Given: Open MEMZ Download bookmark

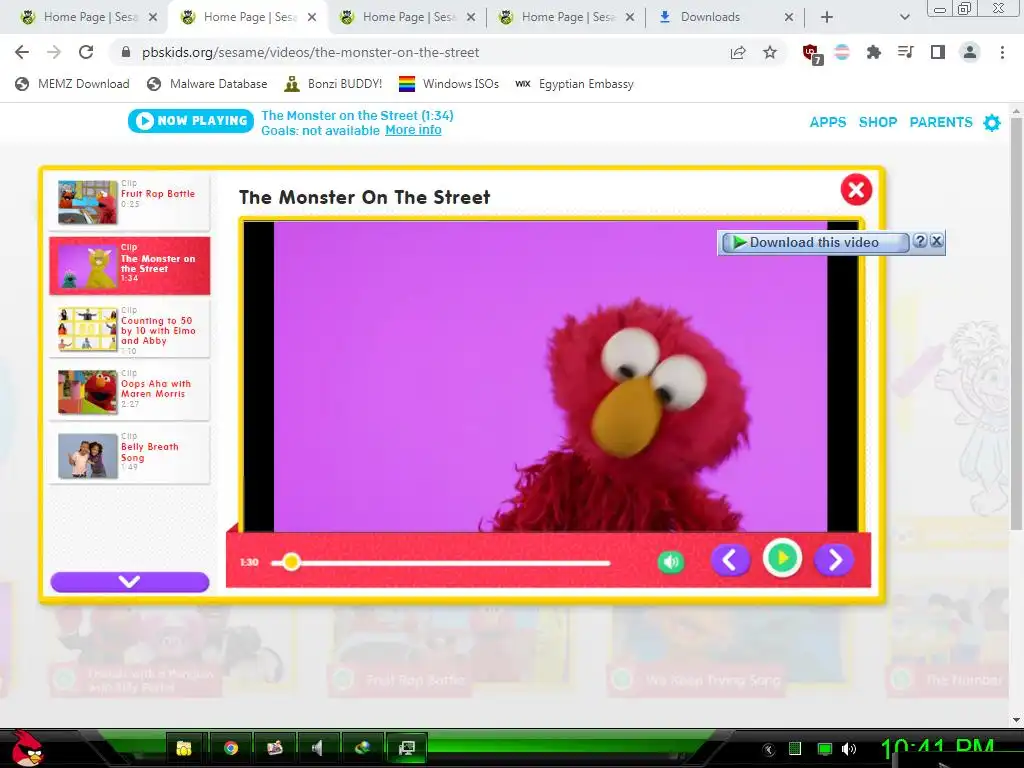Looking at the screenshot, I should click(72, 84).
